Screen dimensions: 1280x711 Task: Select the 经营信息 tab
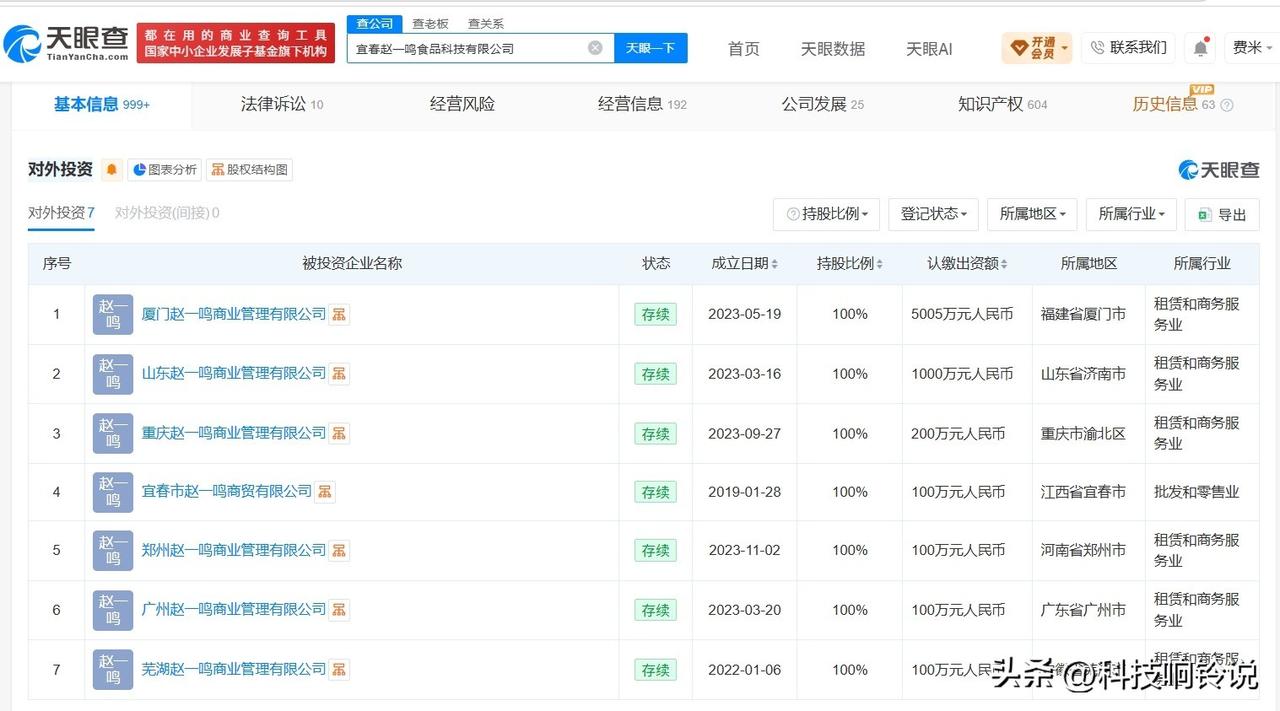[x=642, y=104]
